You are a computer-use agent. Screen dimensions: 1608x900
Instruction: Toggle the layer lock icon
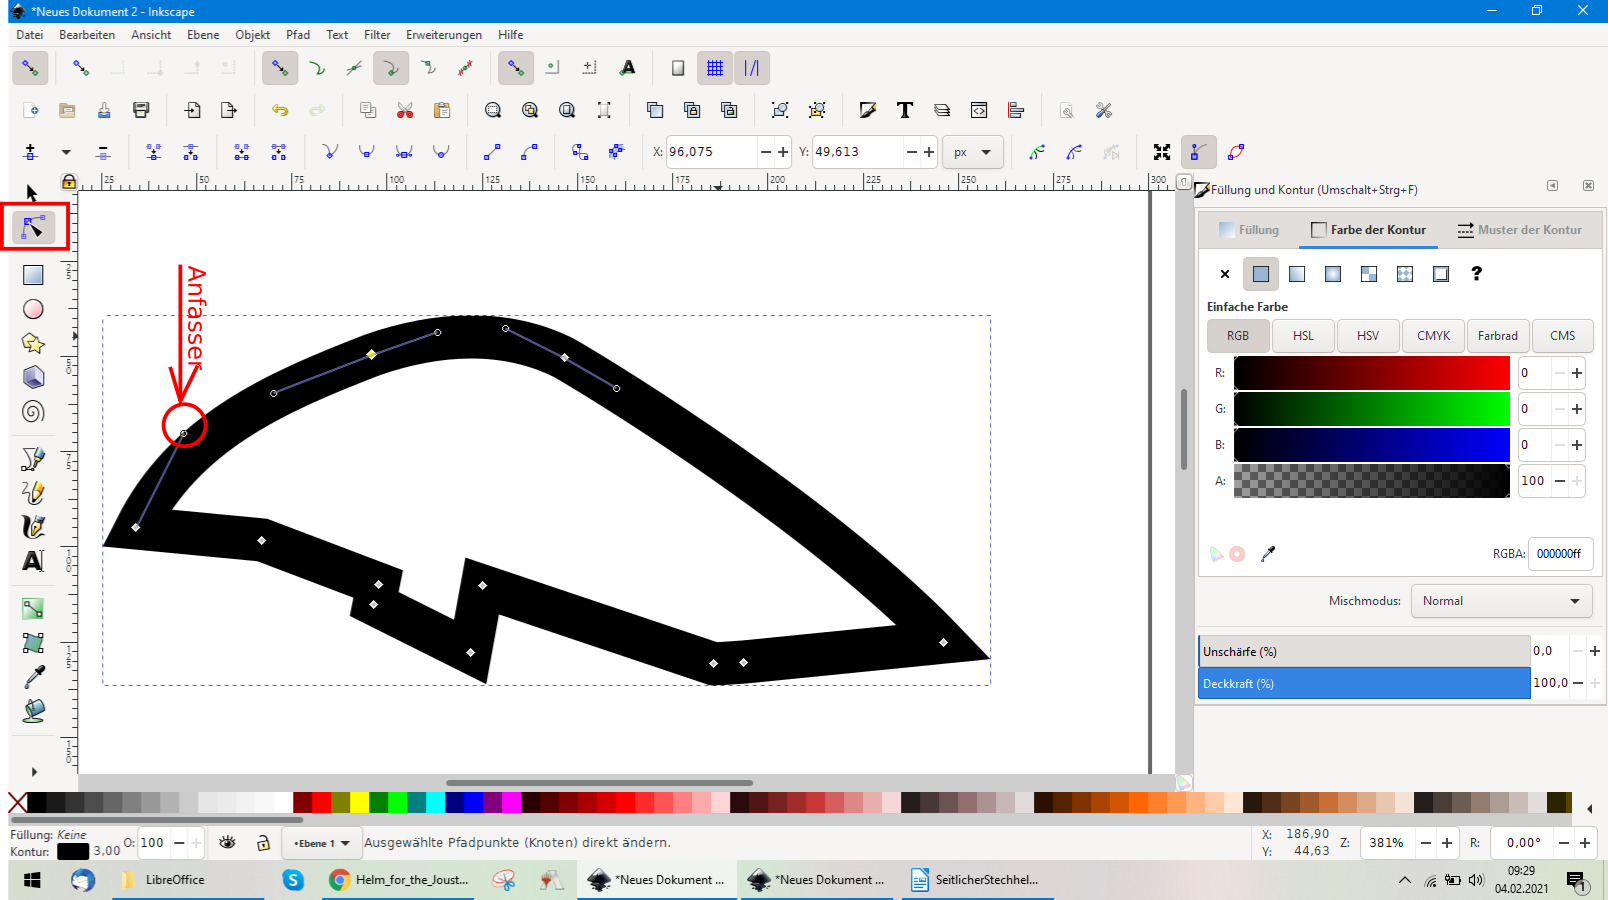coord(263,843)
